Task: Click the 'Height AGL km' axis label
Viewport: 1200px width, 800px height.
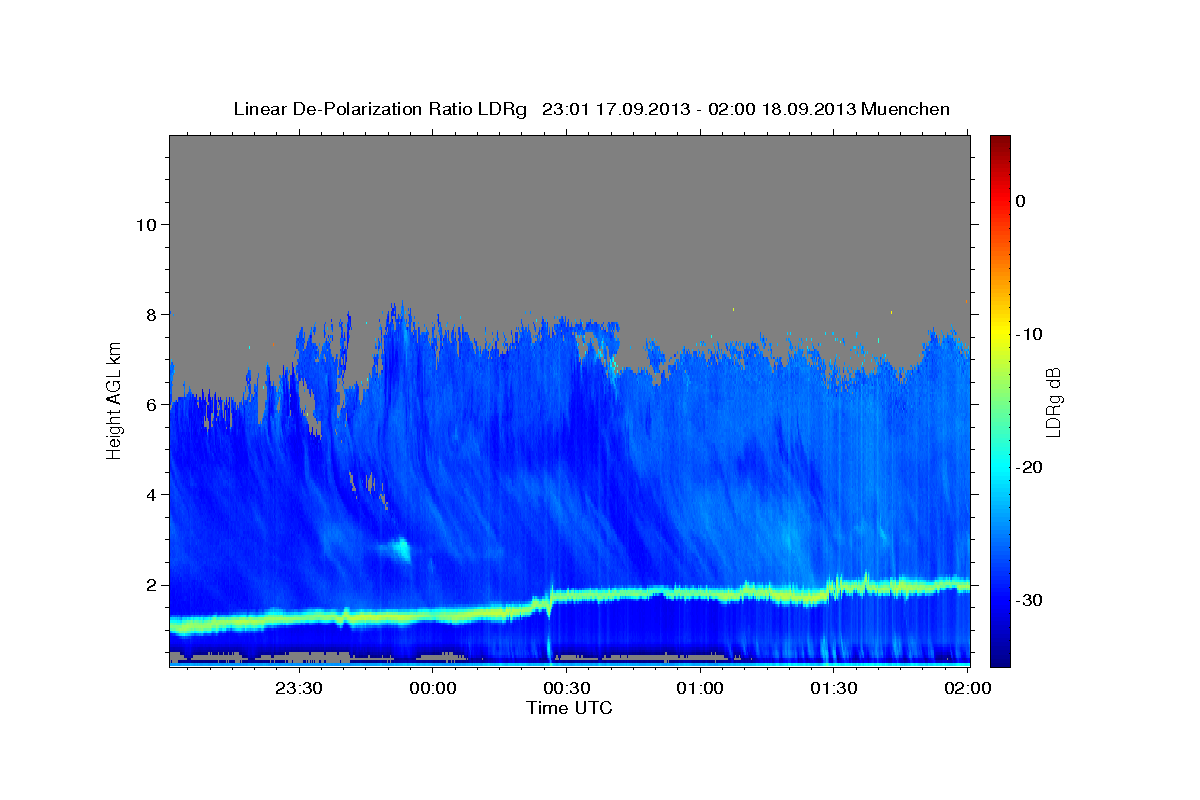Action: 115,402
